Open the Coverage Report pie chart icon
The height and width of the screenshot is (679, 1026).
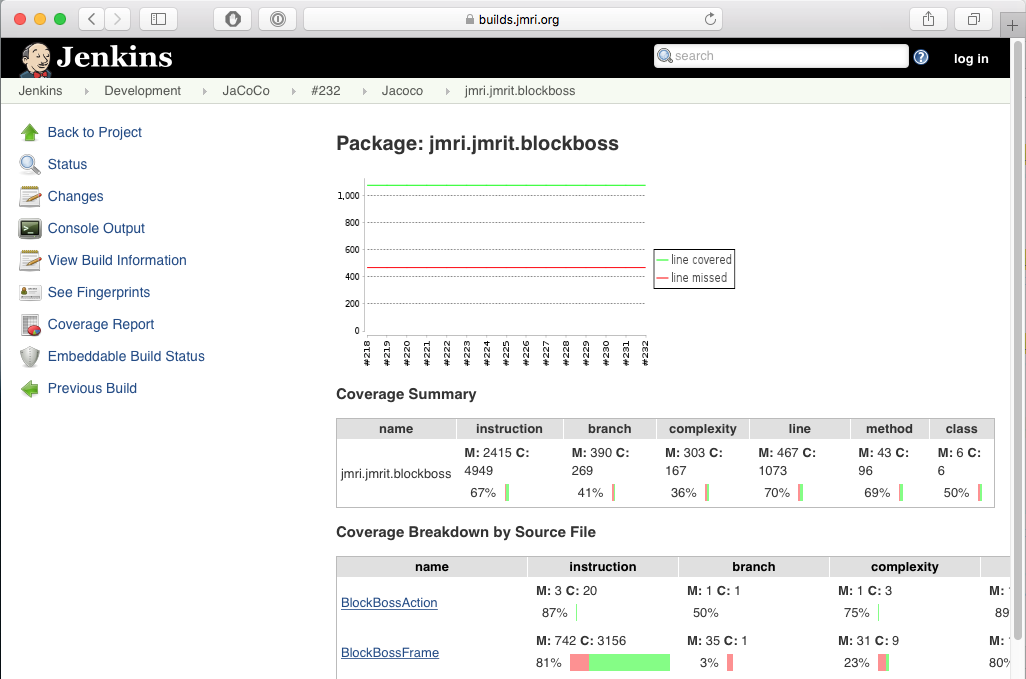tap(29, 324)
